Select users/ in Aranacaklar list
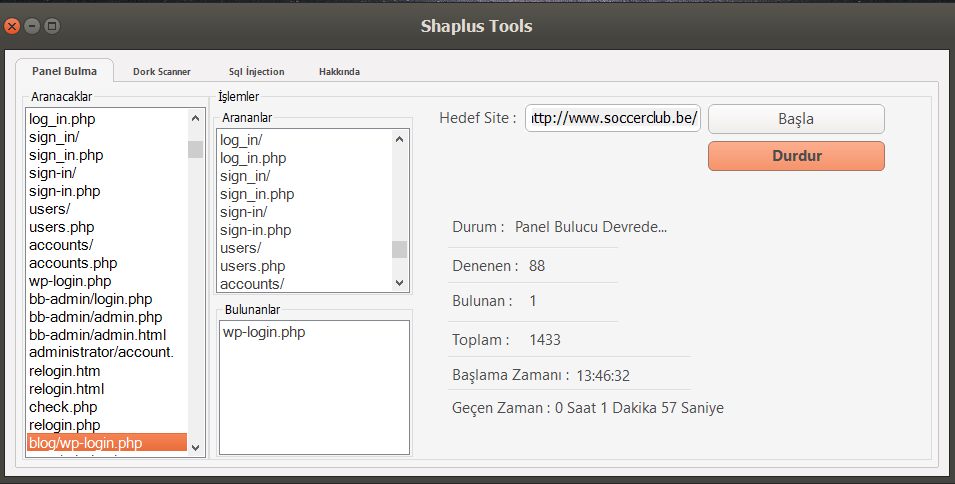 point(107,209)
